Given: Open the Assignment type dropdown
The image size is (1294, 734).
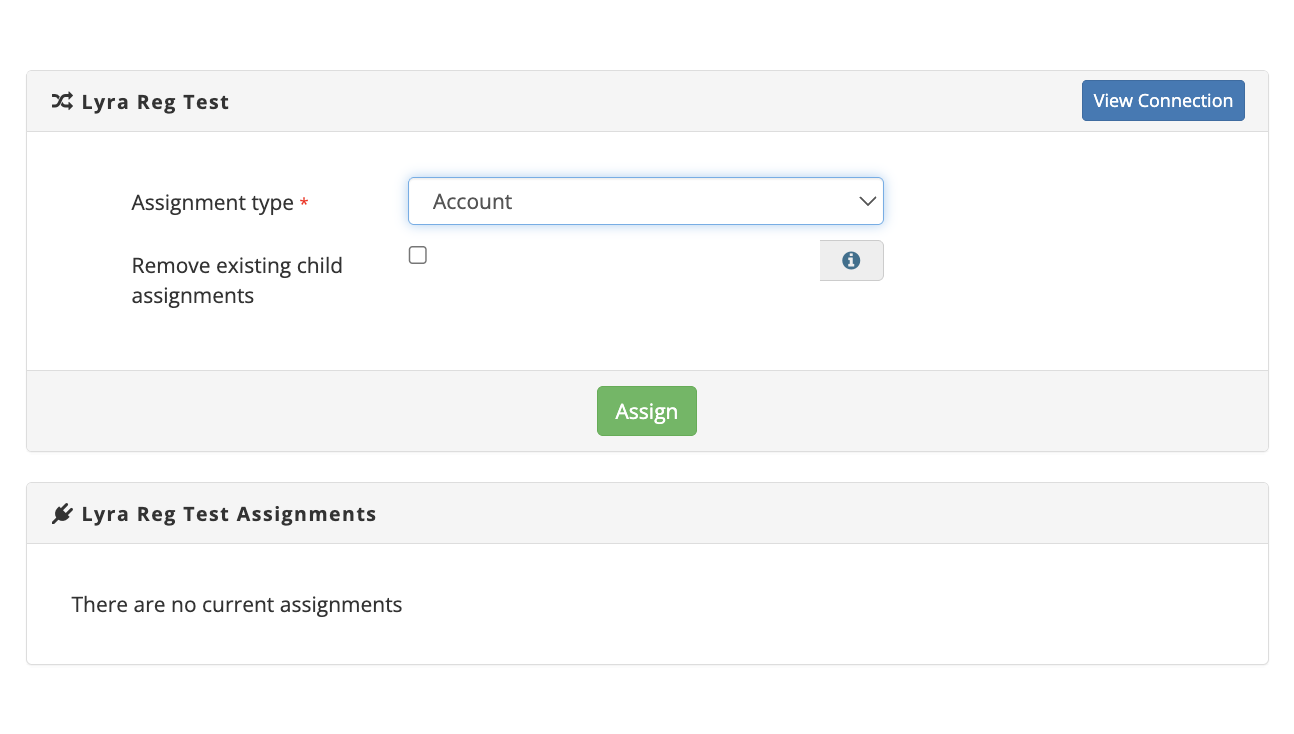Looking at the screenshot, I should pos(645,201).
